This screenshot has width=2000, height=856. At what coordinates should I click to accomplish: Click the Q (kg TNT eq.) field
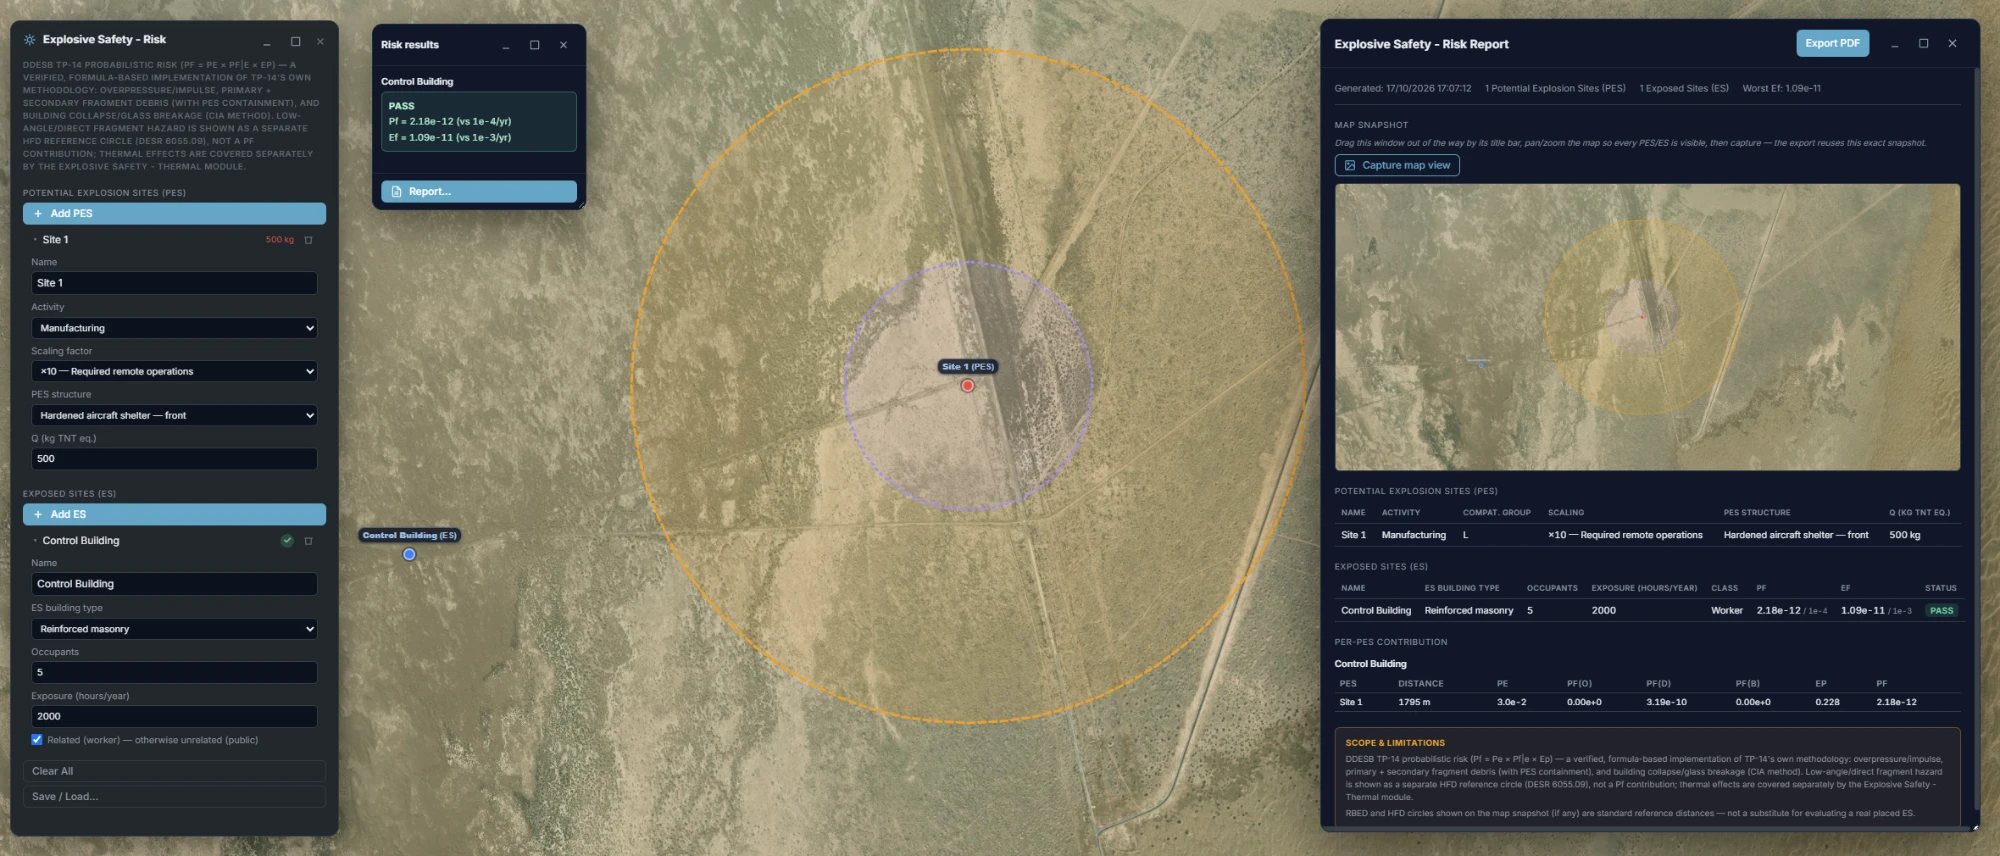tap(174, 459)
